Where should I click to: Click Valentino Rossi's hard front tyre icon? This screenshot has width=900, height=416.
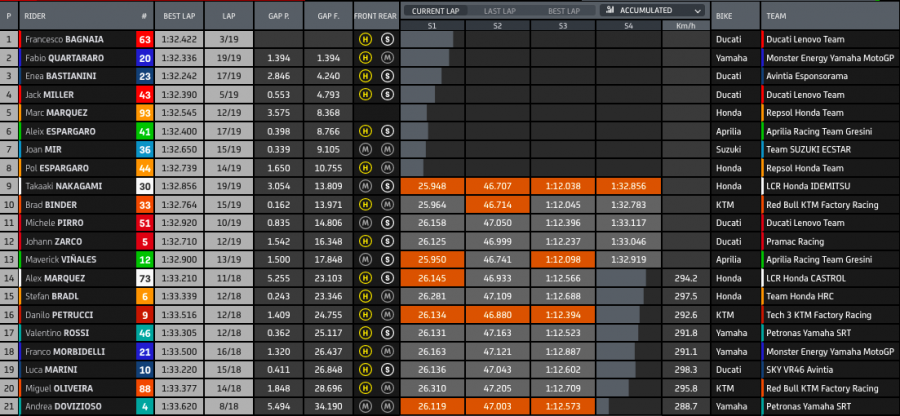(366, 331)
